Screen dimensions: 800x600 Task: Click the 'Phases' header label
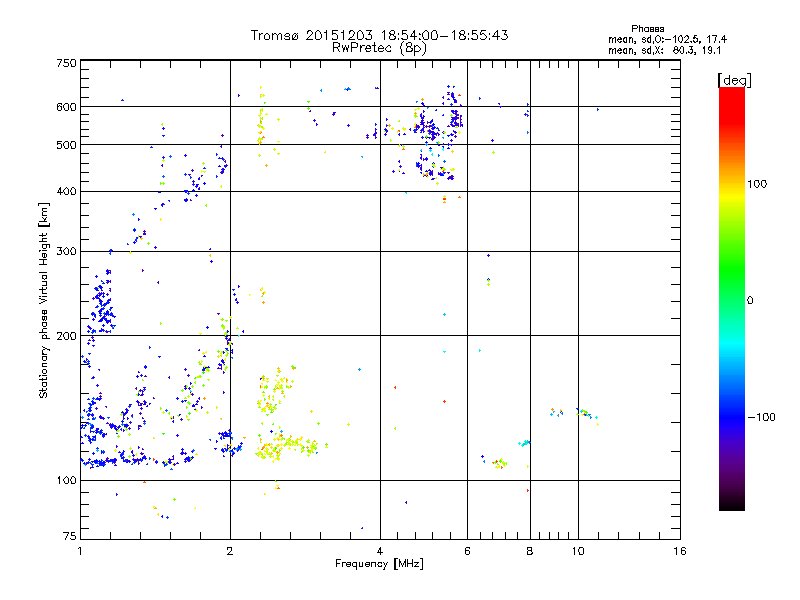click(647, 29)
